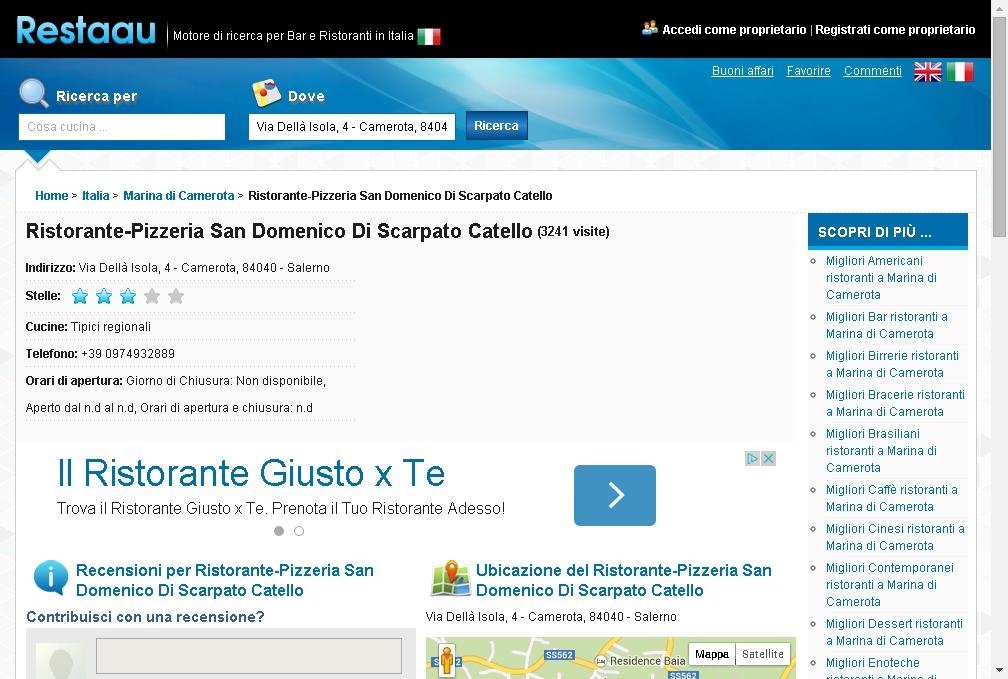Image resolution: width=1008 pixels, height=679 pixels.
Task: Focus the Dove address field
Action: (x=352, y=127)
